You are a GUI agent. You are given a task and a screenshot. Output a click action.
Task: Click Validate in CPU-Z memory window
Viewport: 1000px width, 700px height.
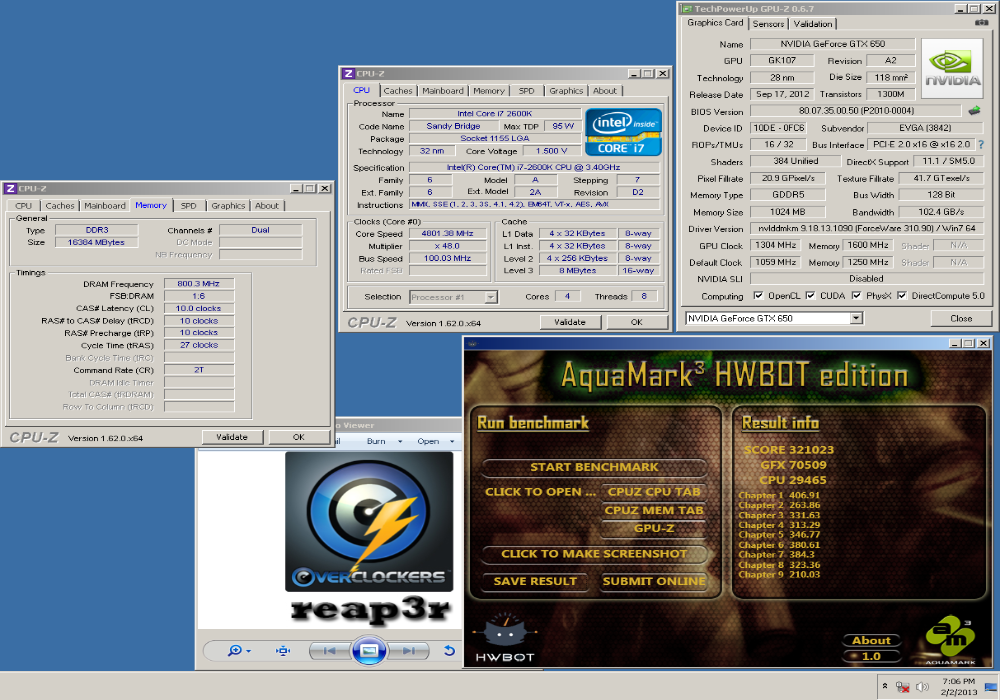(x=232, y=437)
